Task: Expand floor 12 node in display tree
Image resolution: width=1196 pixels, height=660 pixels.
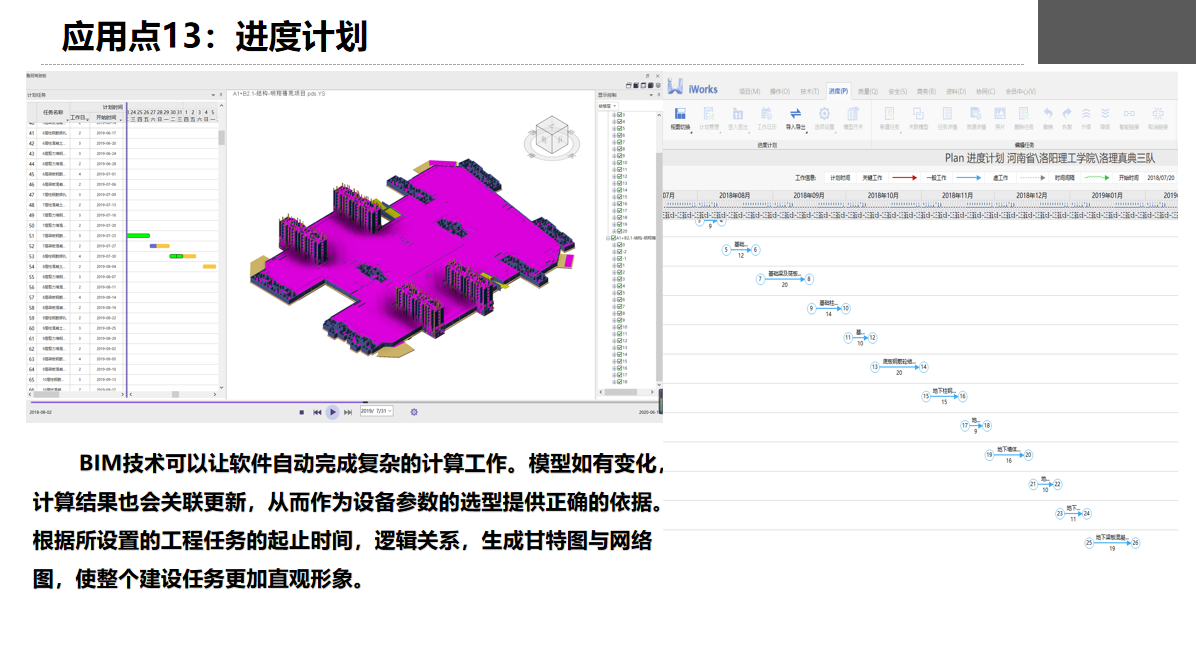Action: (614, 176)
